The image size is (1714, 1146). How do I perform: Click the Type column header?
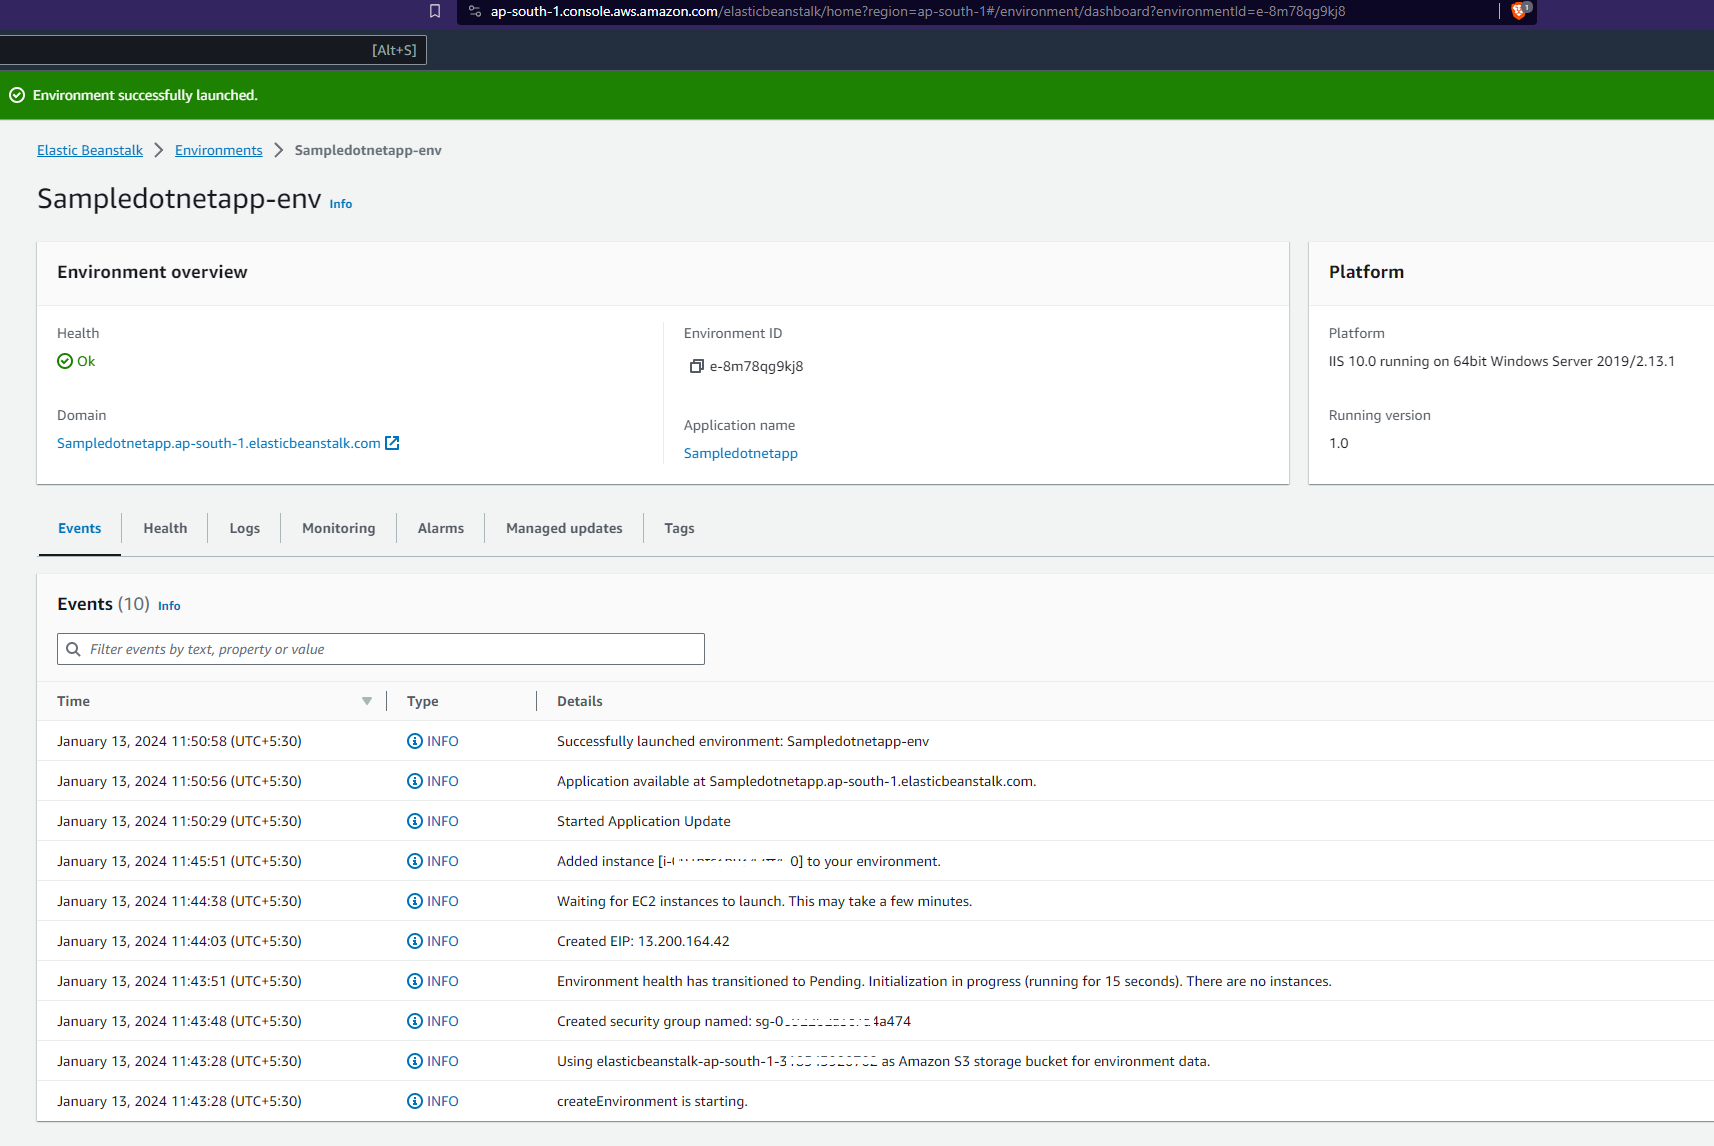[422, 701]
